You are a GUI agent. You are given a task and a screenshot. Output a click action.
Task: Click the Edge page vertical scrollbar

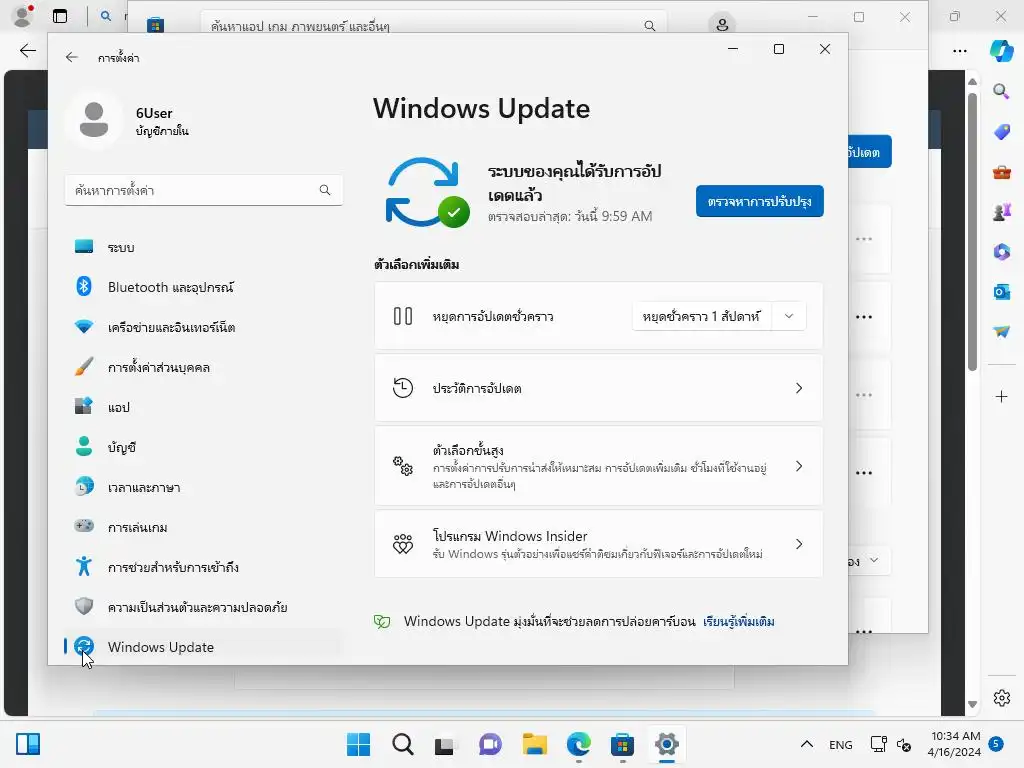(972, 232)
